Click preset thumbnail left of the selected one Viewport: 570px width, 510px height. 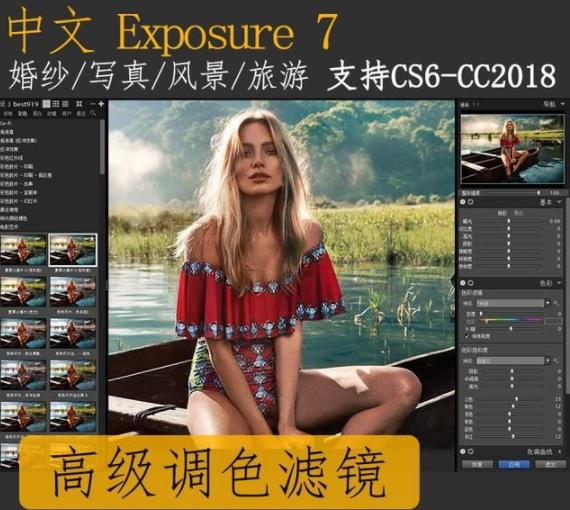point(23,250)
